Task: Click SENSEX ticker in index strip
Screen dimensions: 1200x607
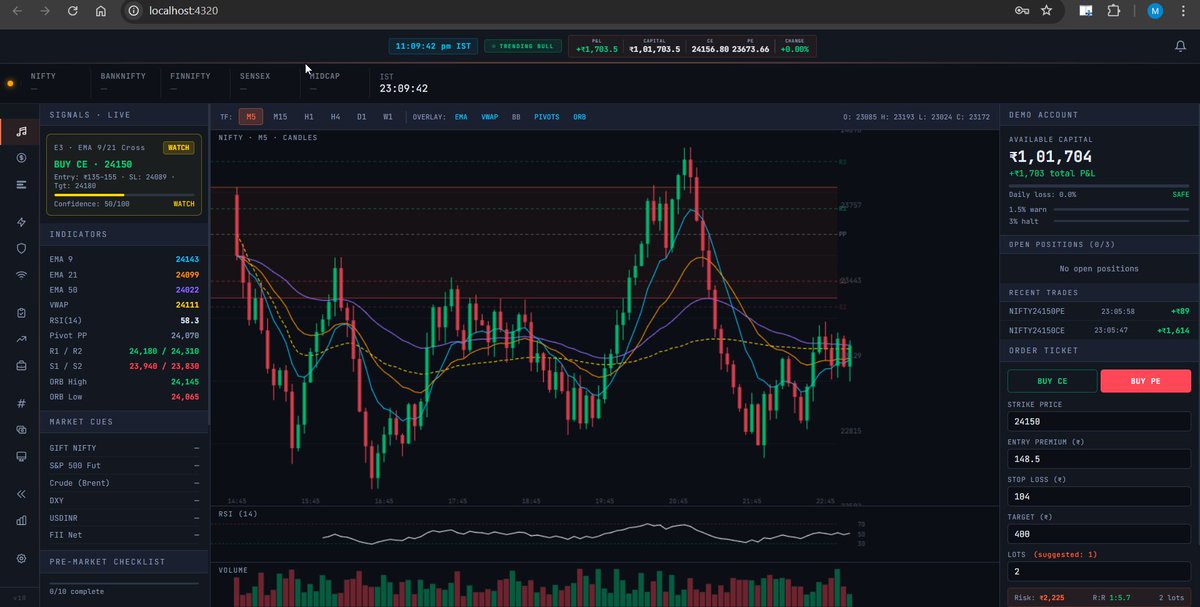Action: point(263,81)
